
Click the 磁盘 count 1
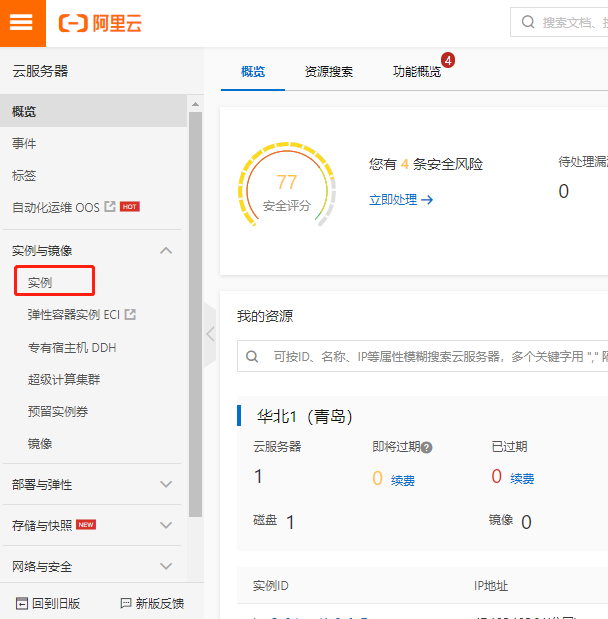290,522
